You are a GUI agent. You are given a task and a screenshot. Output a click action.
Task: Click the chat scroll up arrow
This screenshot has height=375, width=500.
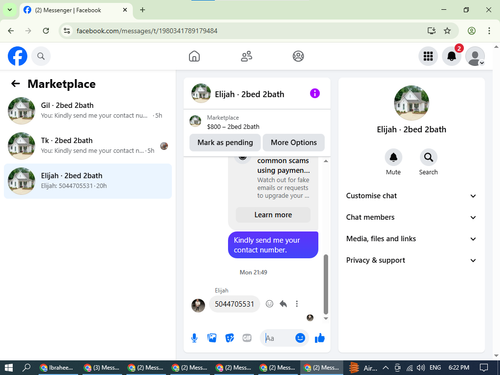point(326,161)
